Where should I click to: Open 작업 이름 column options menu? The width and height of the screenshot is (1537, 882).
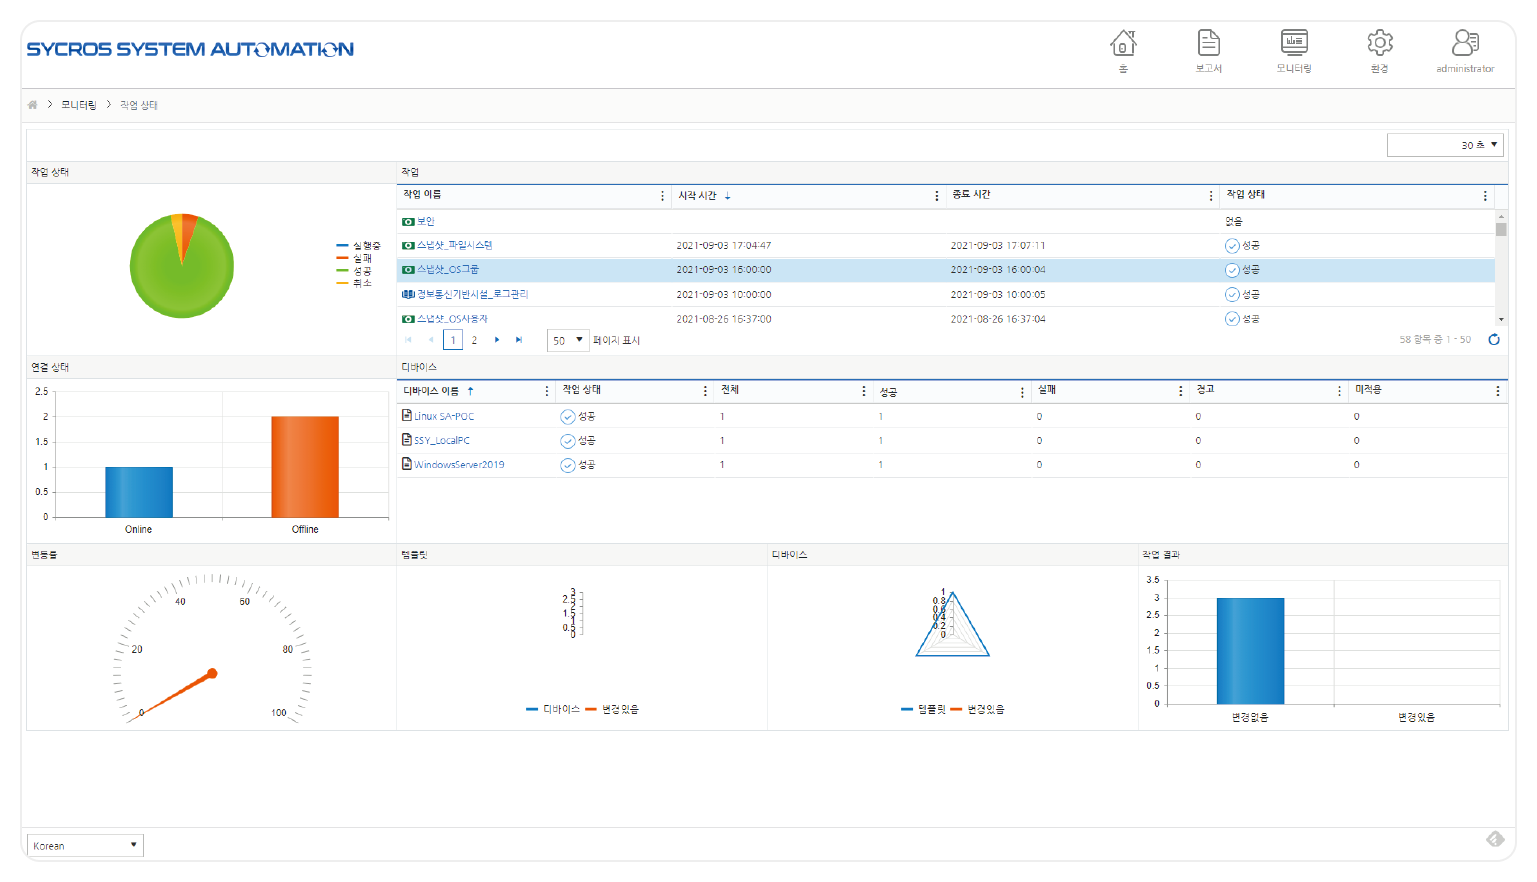[662, 196]
